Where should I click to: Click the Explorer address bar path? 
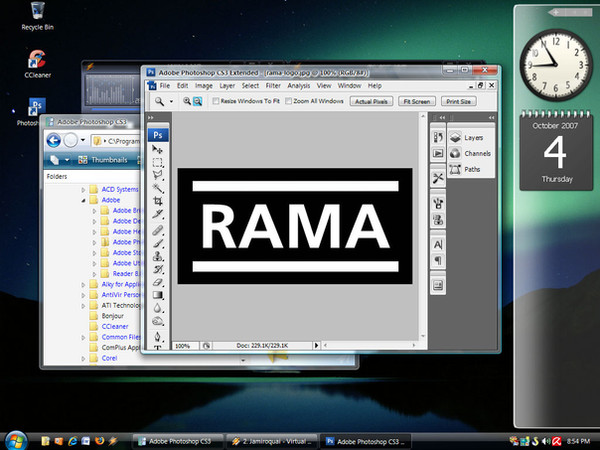(117, 141)
